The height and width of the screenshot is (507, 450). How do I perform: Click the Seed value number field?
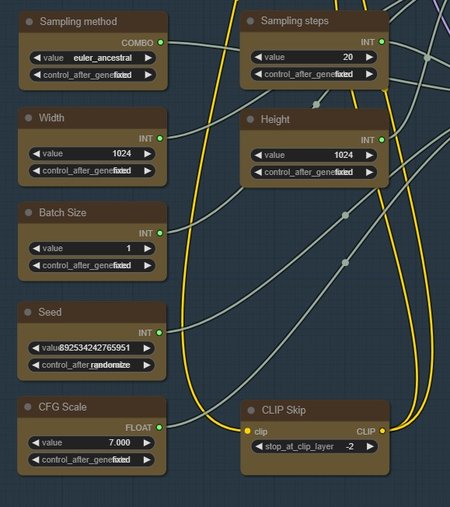91,348
